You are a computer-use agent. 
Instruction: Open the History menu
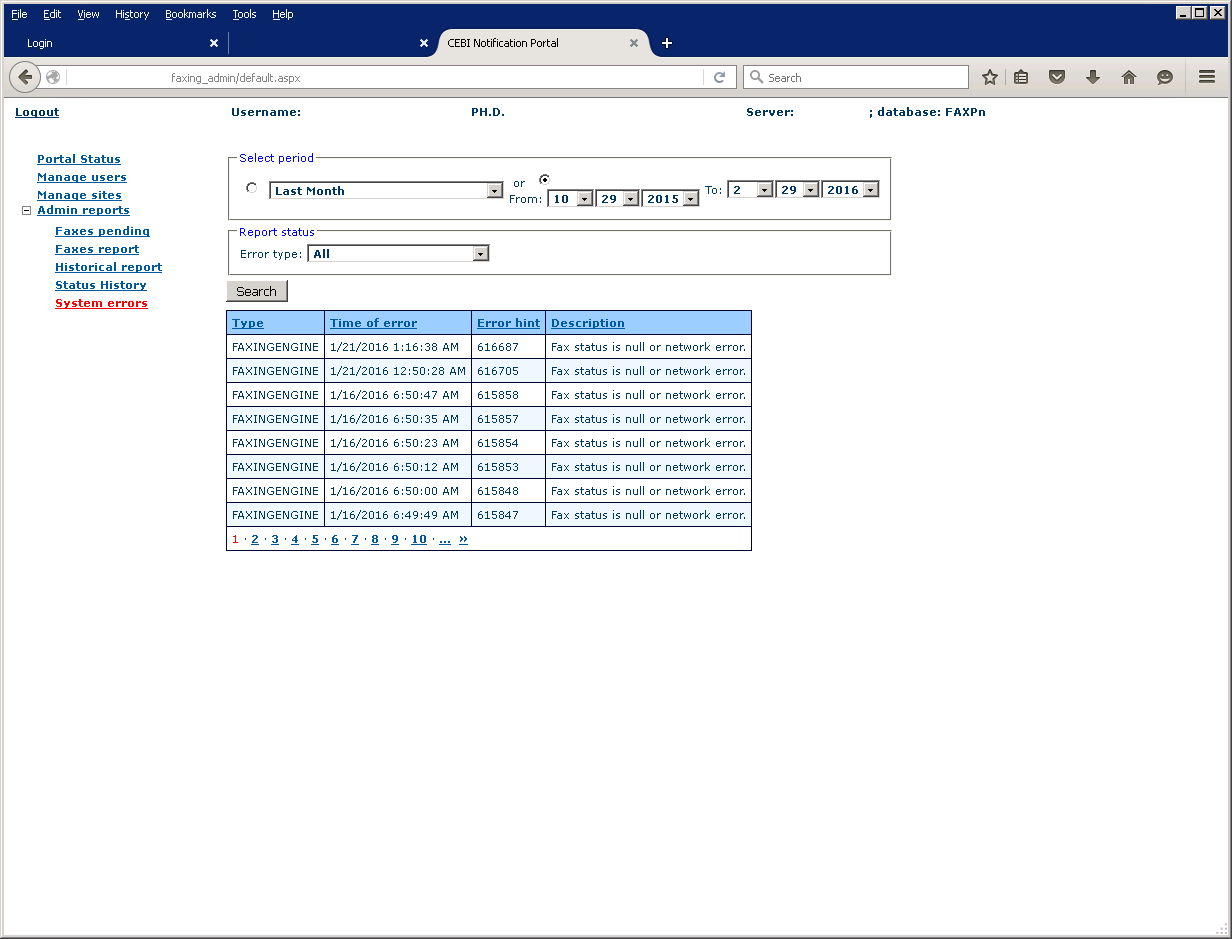(131, 14)
